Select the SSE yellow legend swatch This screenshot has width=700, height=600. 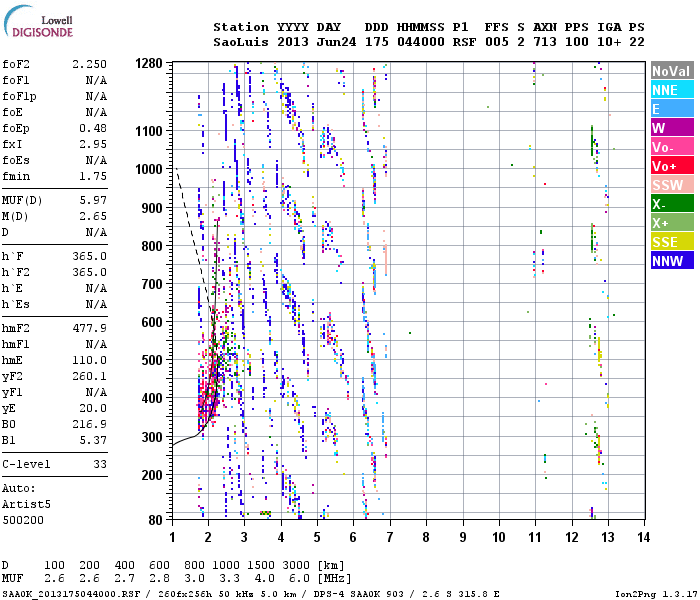click(x=672, y=242)
